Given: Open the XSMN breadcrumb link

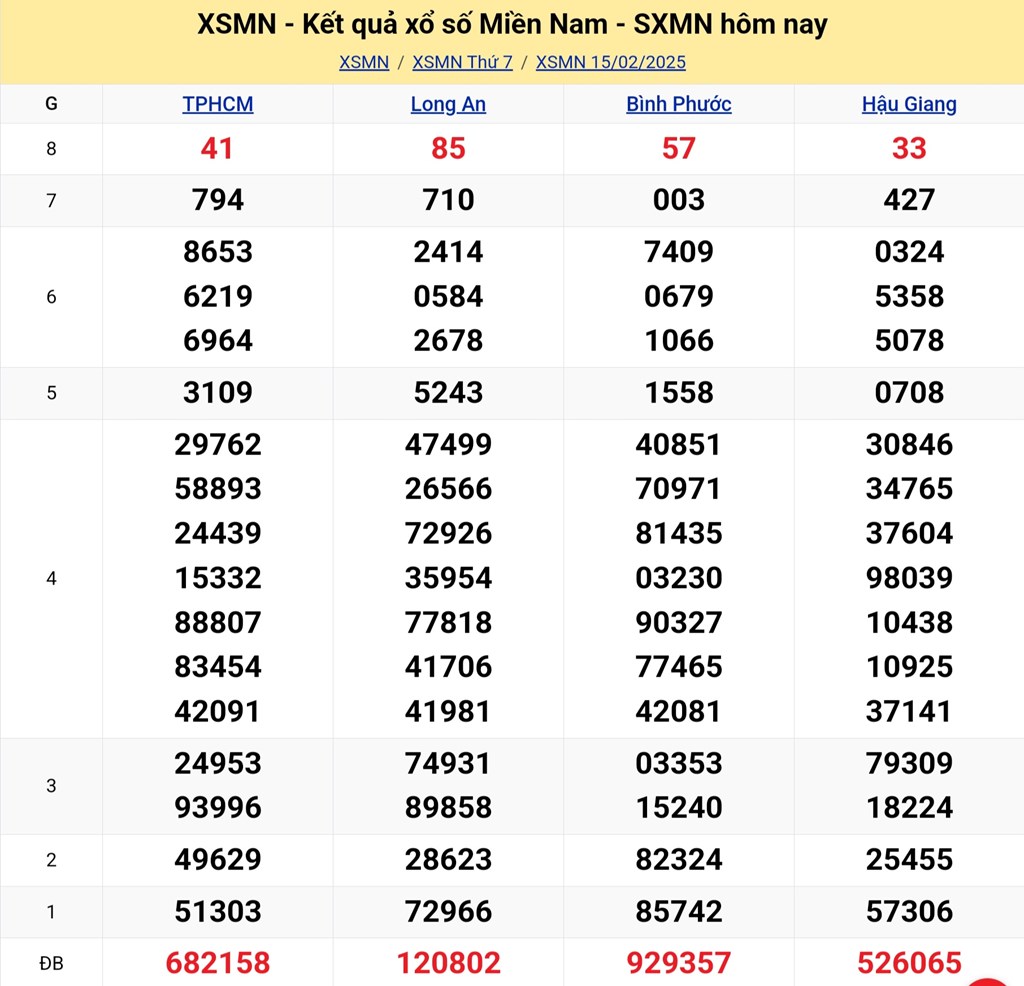Looking at the screenshot, I should pos(364,62).
